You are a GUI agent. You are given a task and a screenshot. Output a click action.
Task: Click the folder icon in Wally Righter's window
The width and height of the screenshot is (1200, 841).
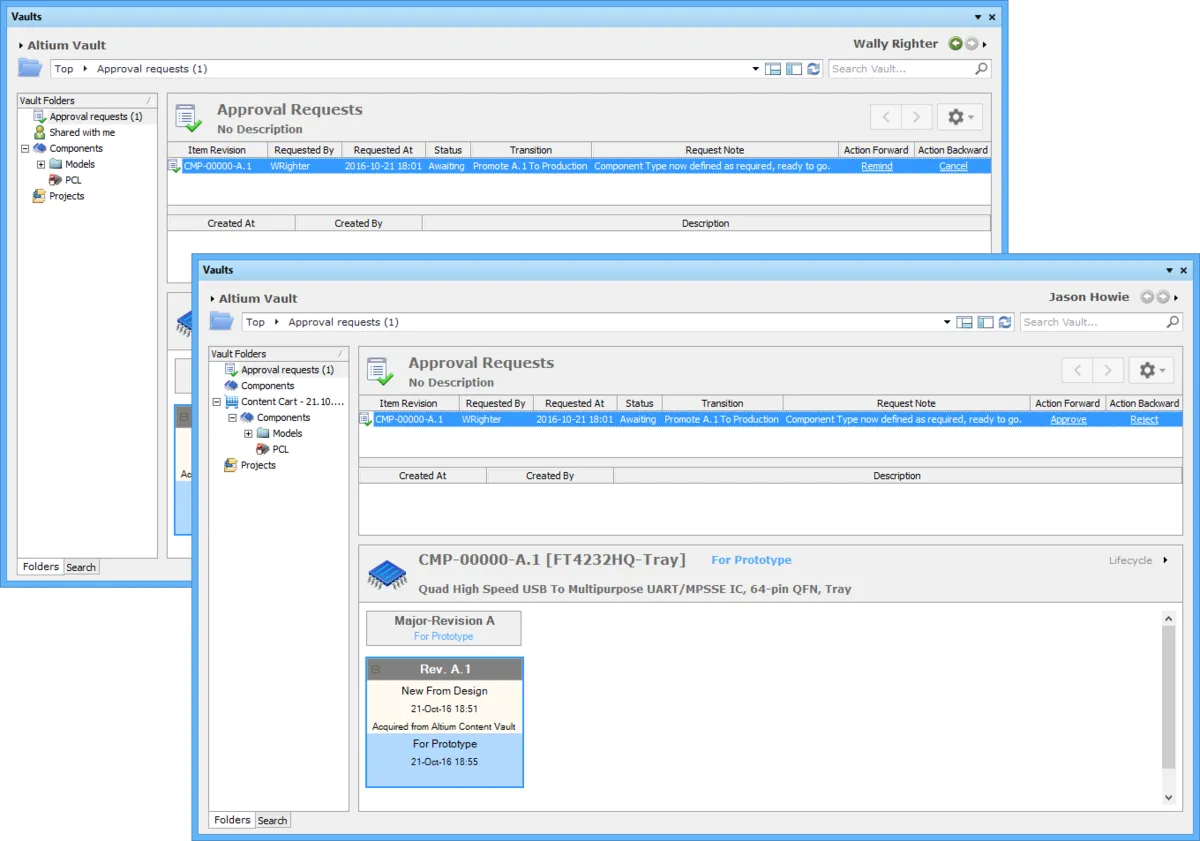(31, 68)
